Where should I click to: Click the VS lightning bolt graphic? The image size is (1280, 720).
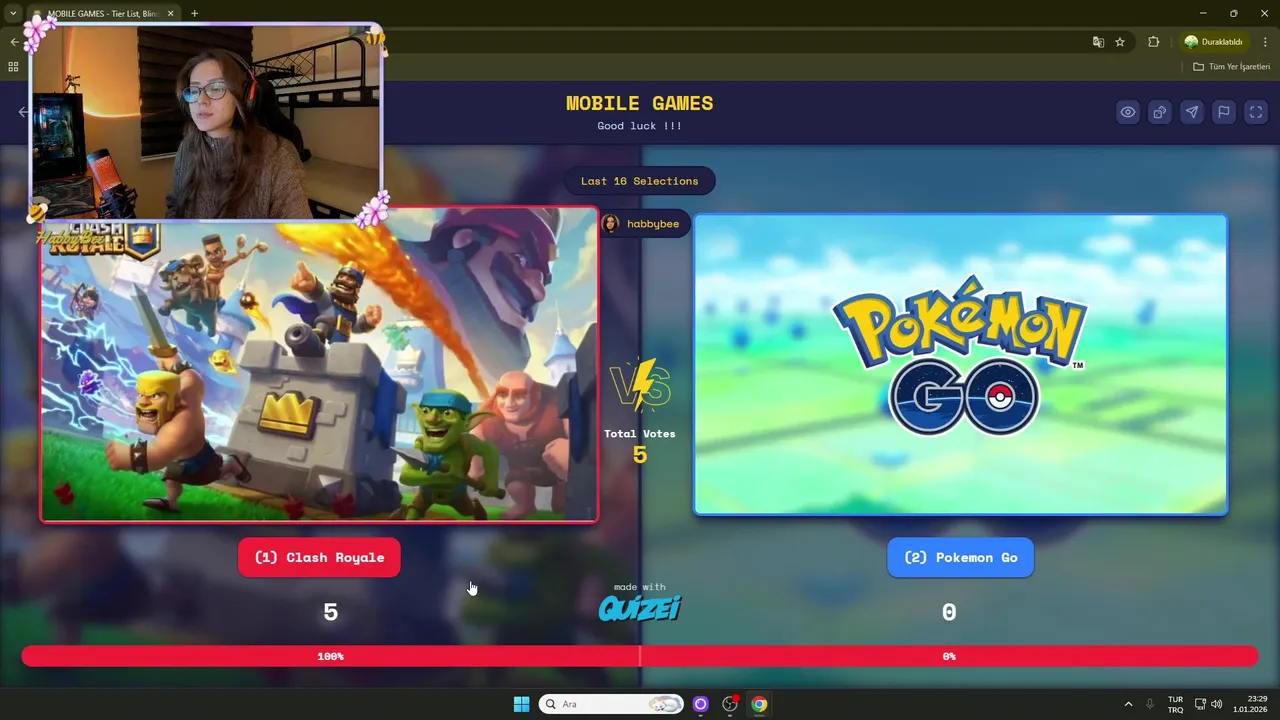pos(640,385)
